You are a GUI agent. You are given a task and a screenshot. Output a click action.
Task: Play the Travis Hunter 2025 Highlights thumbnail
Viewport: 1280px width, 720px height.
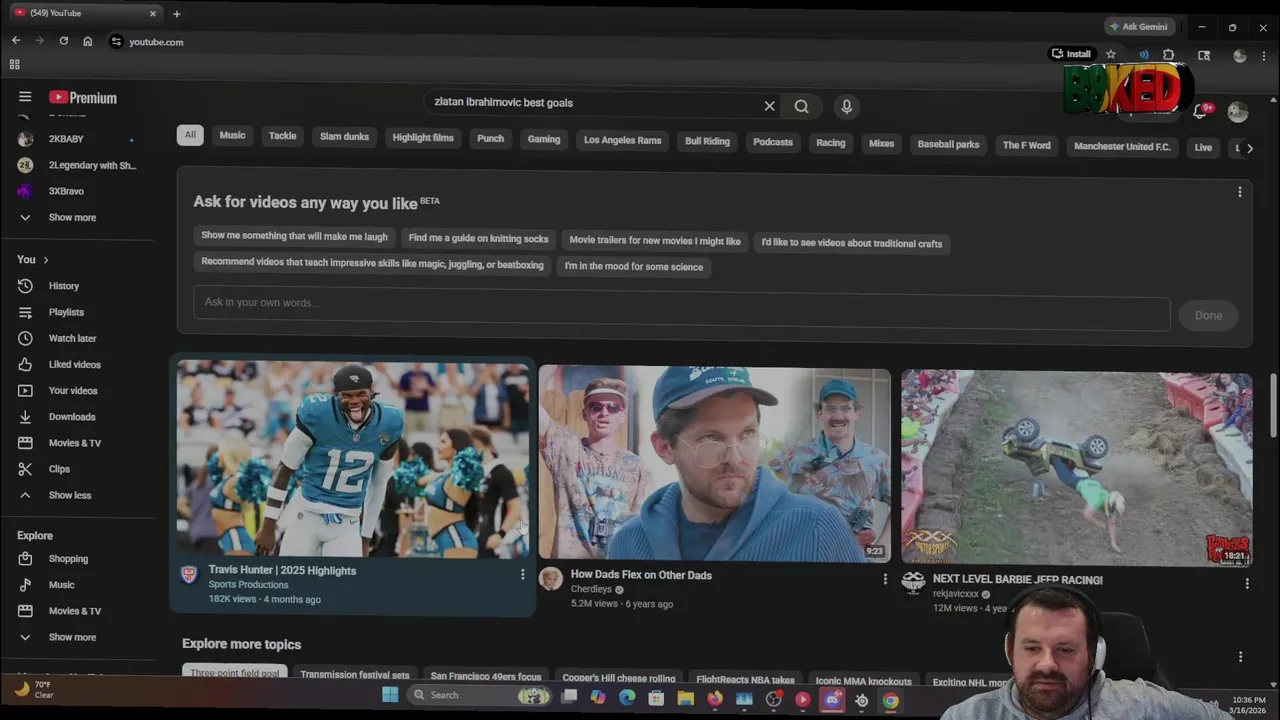pos(352,459)
